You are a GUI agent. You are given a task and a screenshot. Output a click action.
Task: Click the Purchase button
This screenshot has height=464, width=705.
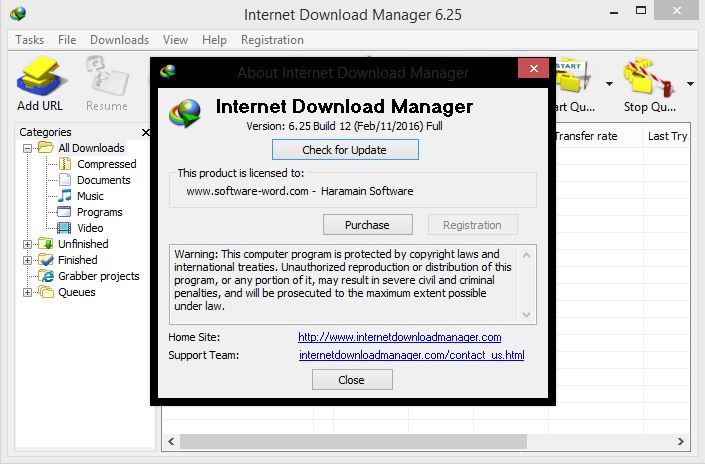pyautogui.click(x=367, y=224)
